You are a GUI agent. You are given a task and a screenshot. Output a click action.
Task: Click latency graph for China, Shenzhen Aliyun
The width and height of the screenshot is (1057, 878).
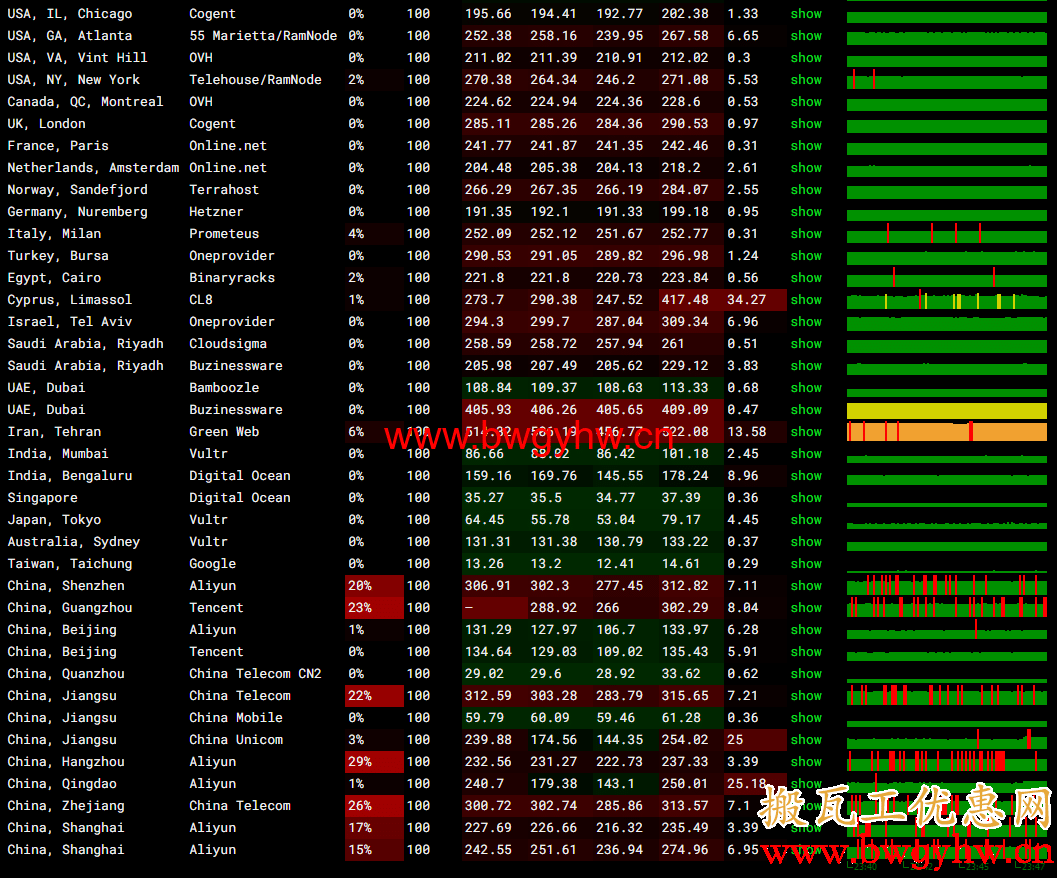tap(946, 585)
